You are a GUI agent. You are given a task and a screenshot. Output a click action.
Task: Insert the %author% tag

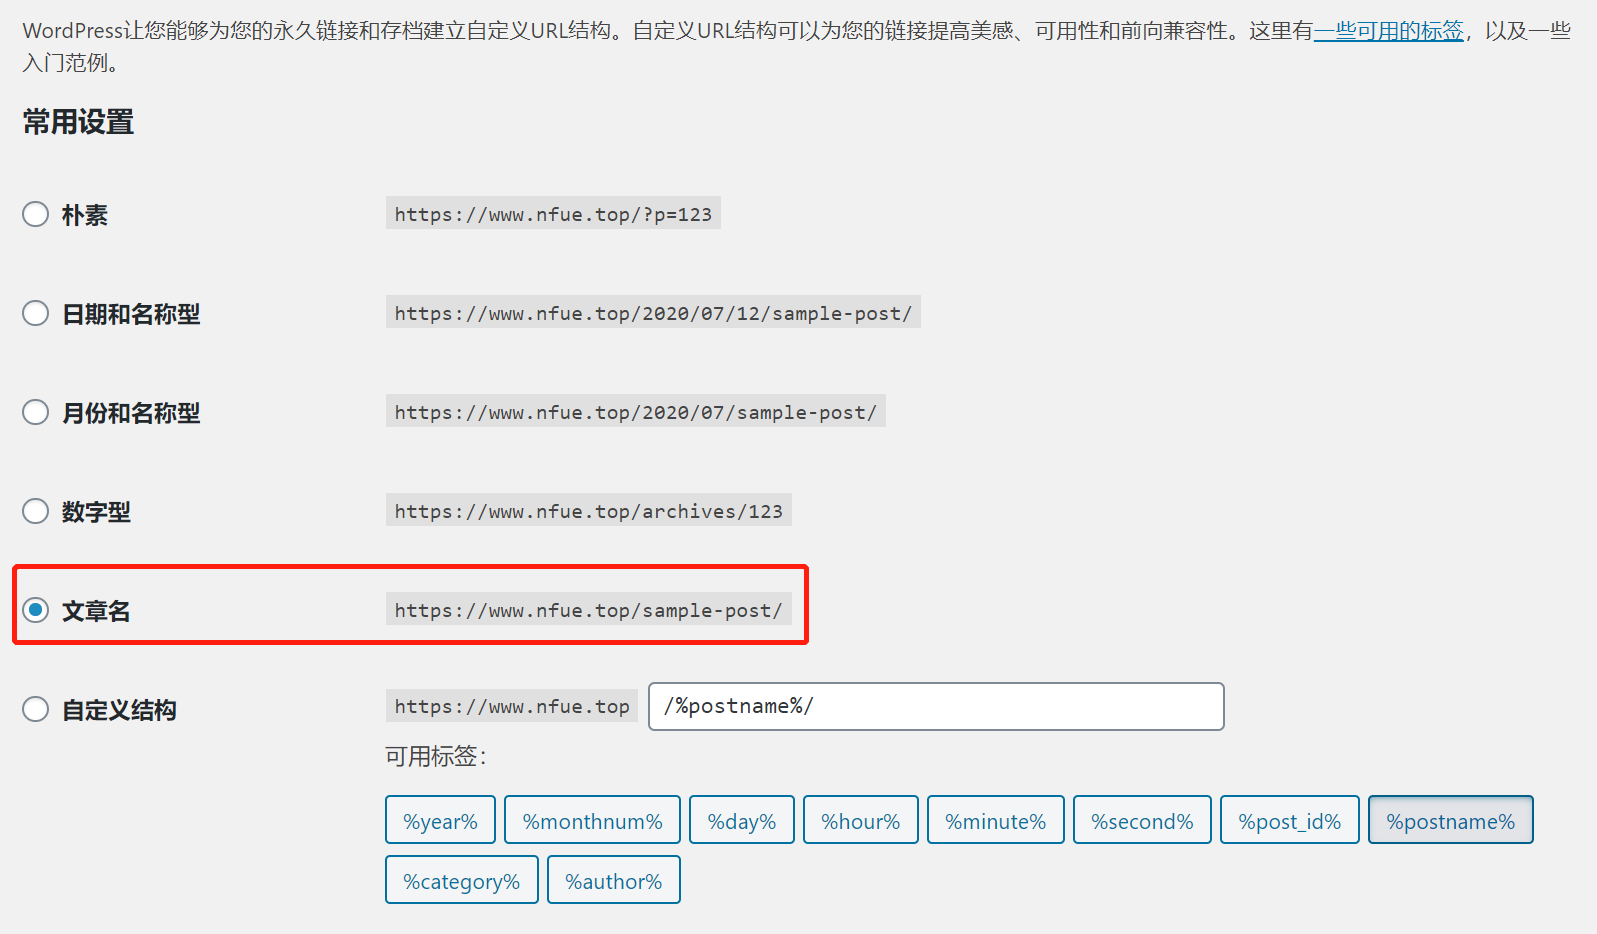614,880
